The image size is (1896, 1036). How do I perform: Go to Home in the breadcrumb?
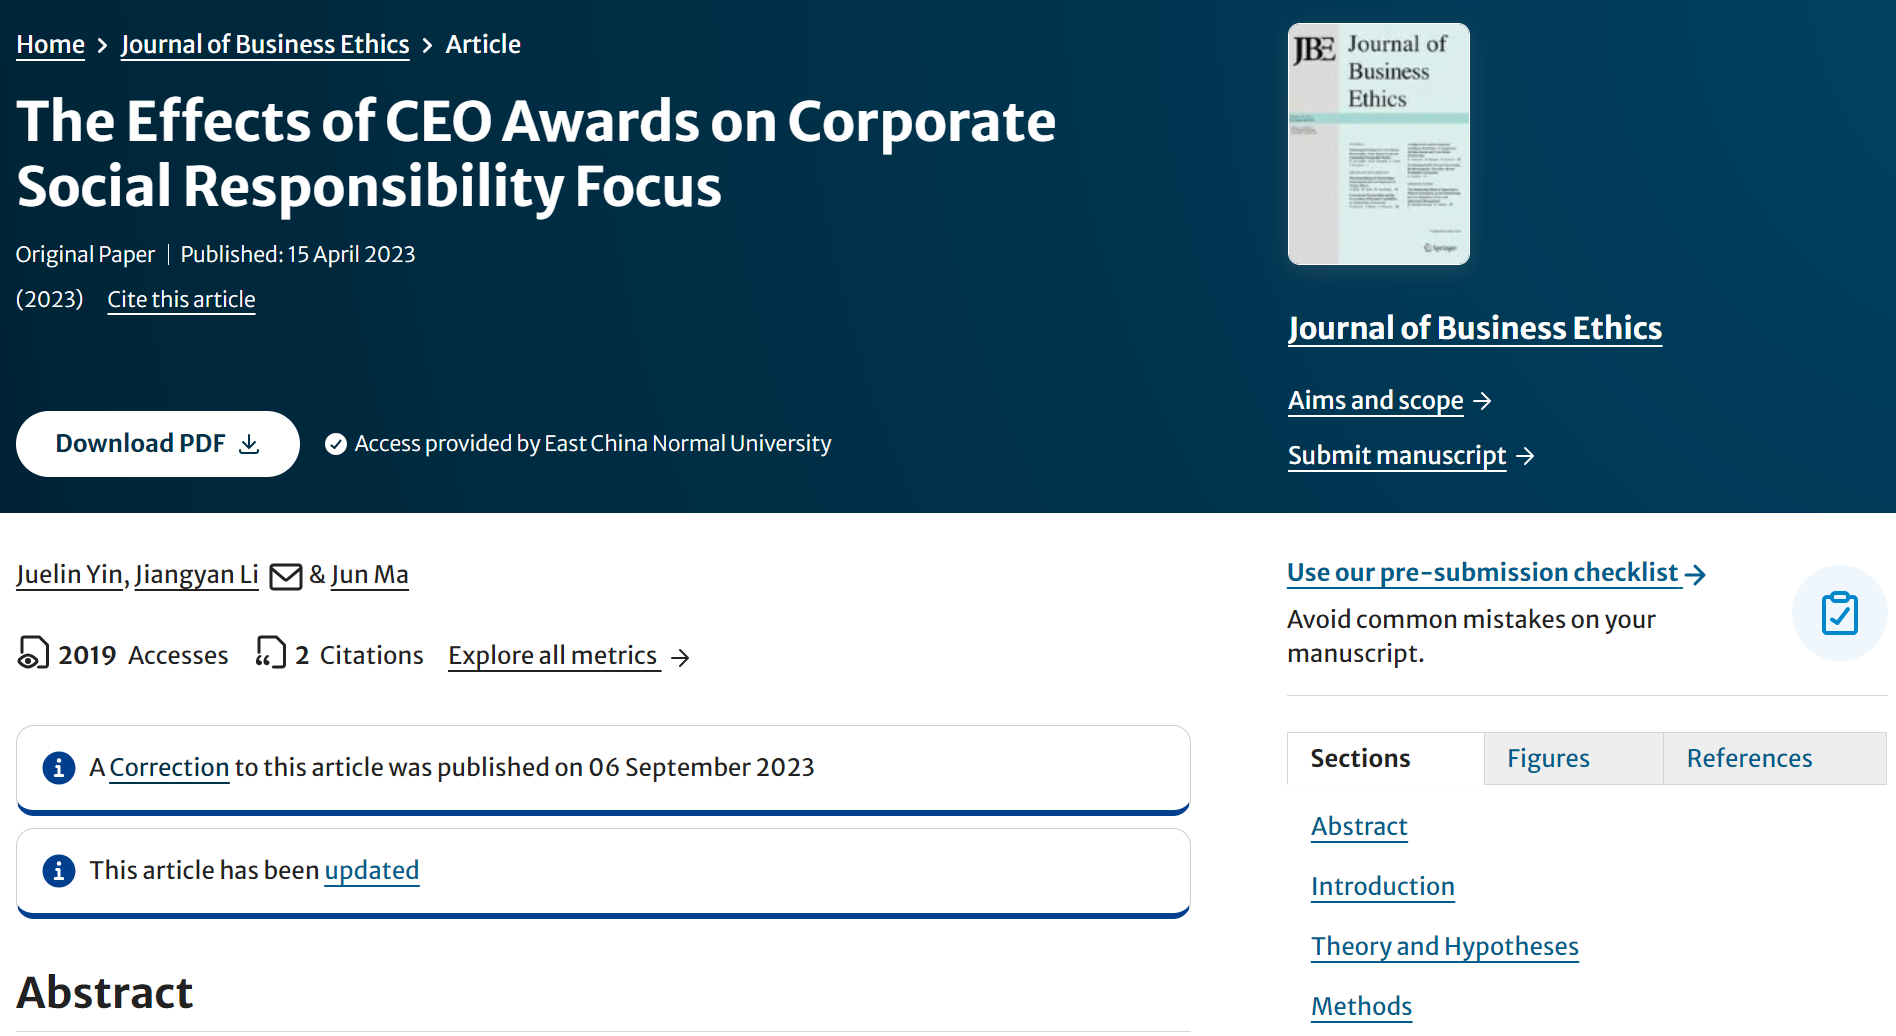point(50,44)
